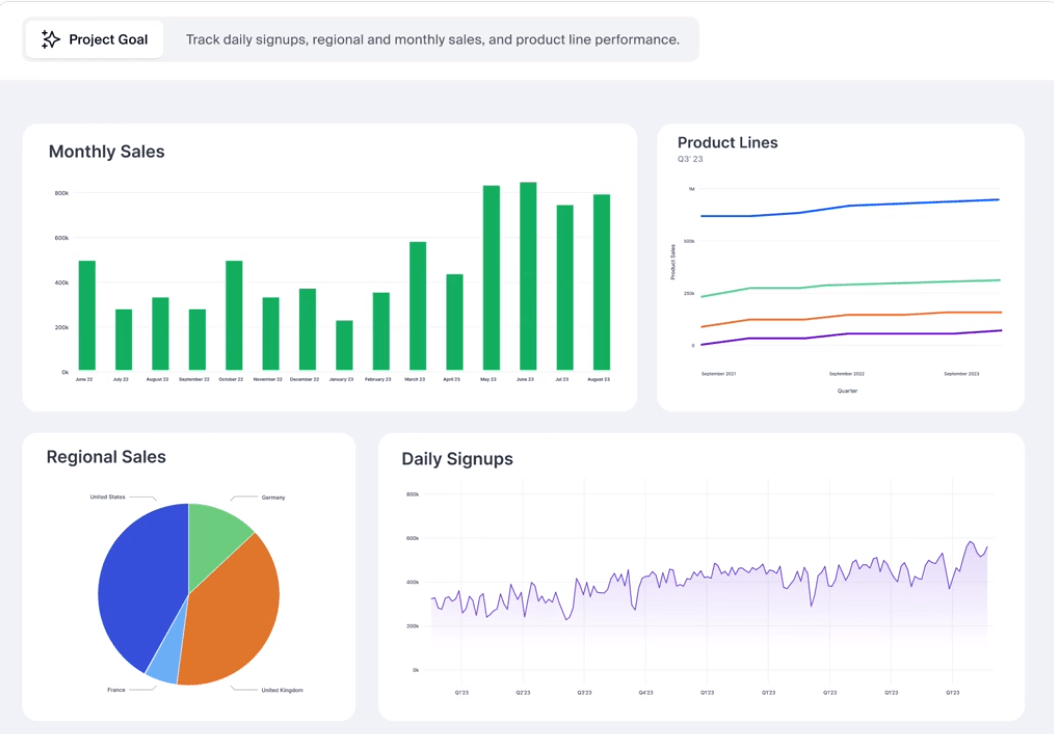This screenshot has width=1054, height=734.
Task: Click the Monthly Sales chart title
Action: [x=106, y=152]
